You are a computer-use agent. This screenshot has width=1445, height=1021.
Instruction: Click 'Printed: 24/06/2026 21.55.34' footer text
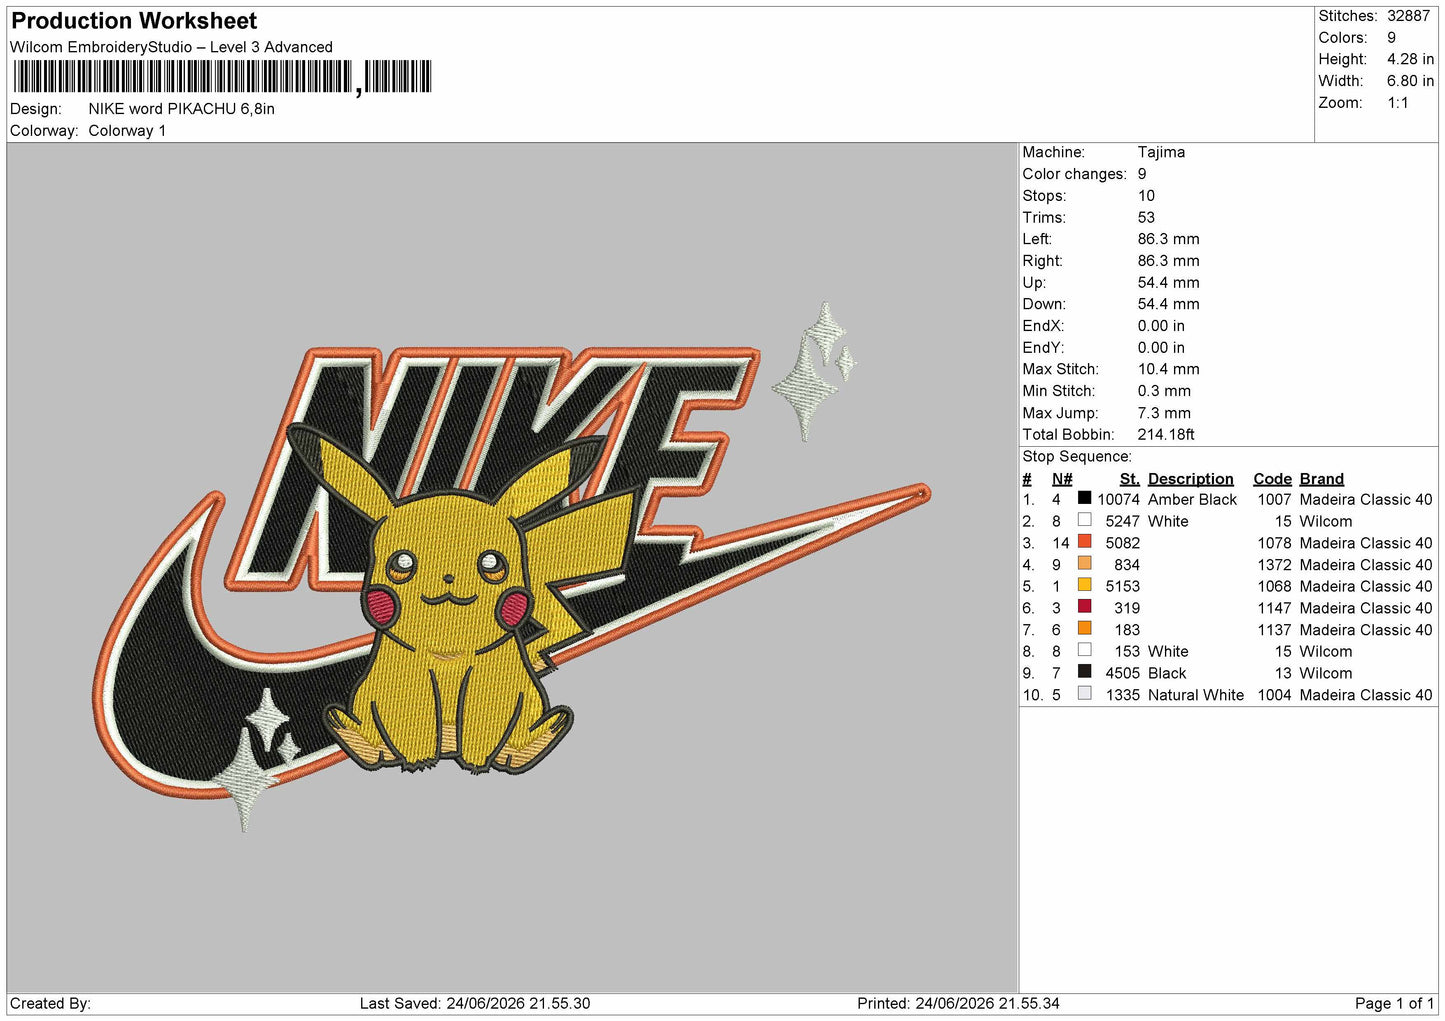(958, 1004)
